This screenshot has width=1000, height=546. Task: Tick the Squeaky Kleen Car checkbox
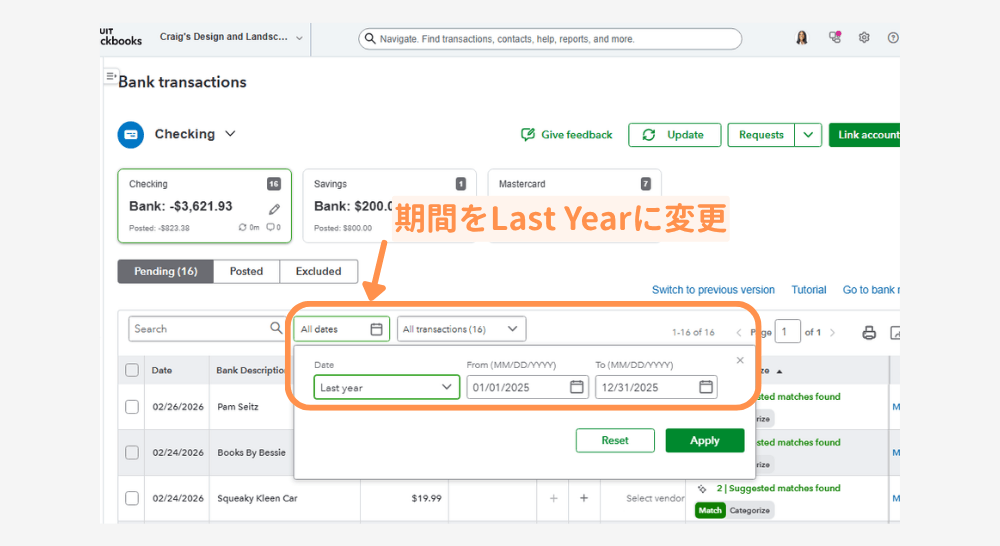click(132, 498)
